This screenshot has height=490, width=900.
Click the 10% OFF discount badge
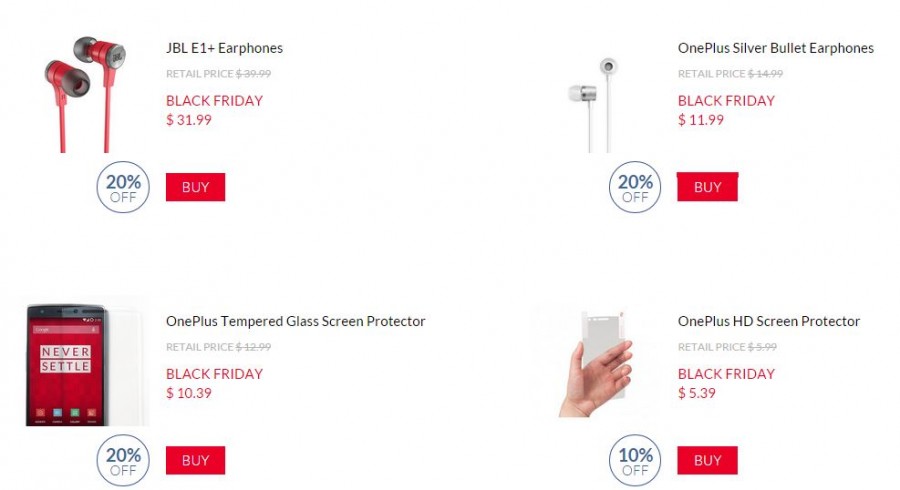(635, 462)
